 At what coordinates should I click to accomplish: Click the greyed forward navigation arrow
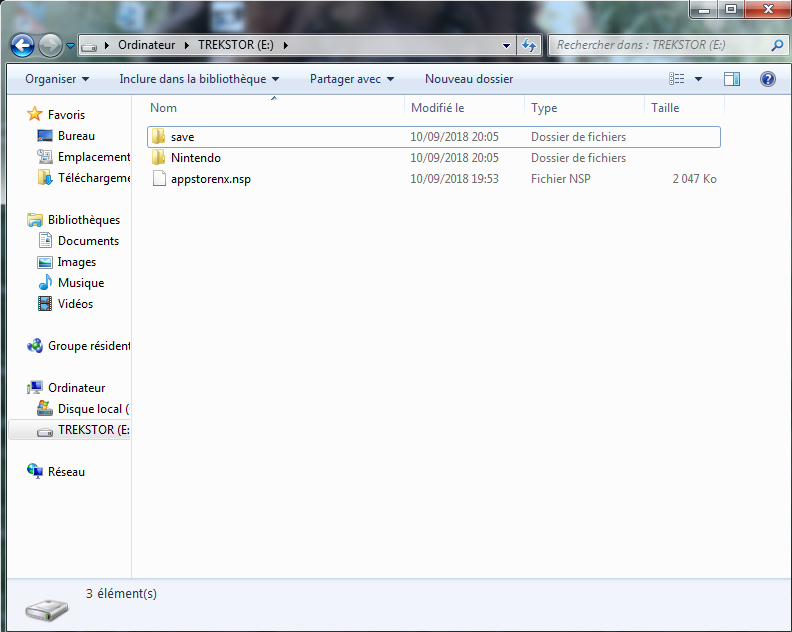click(51, 45)
